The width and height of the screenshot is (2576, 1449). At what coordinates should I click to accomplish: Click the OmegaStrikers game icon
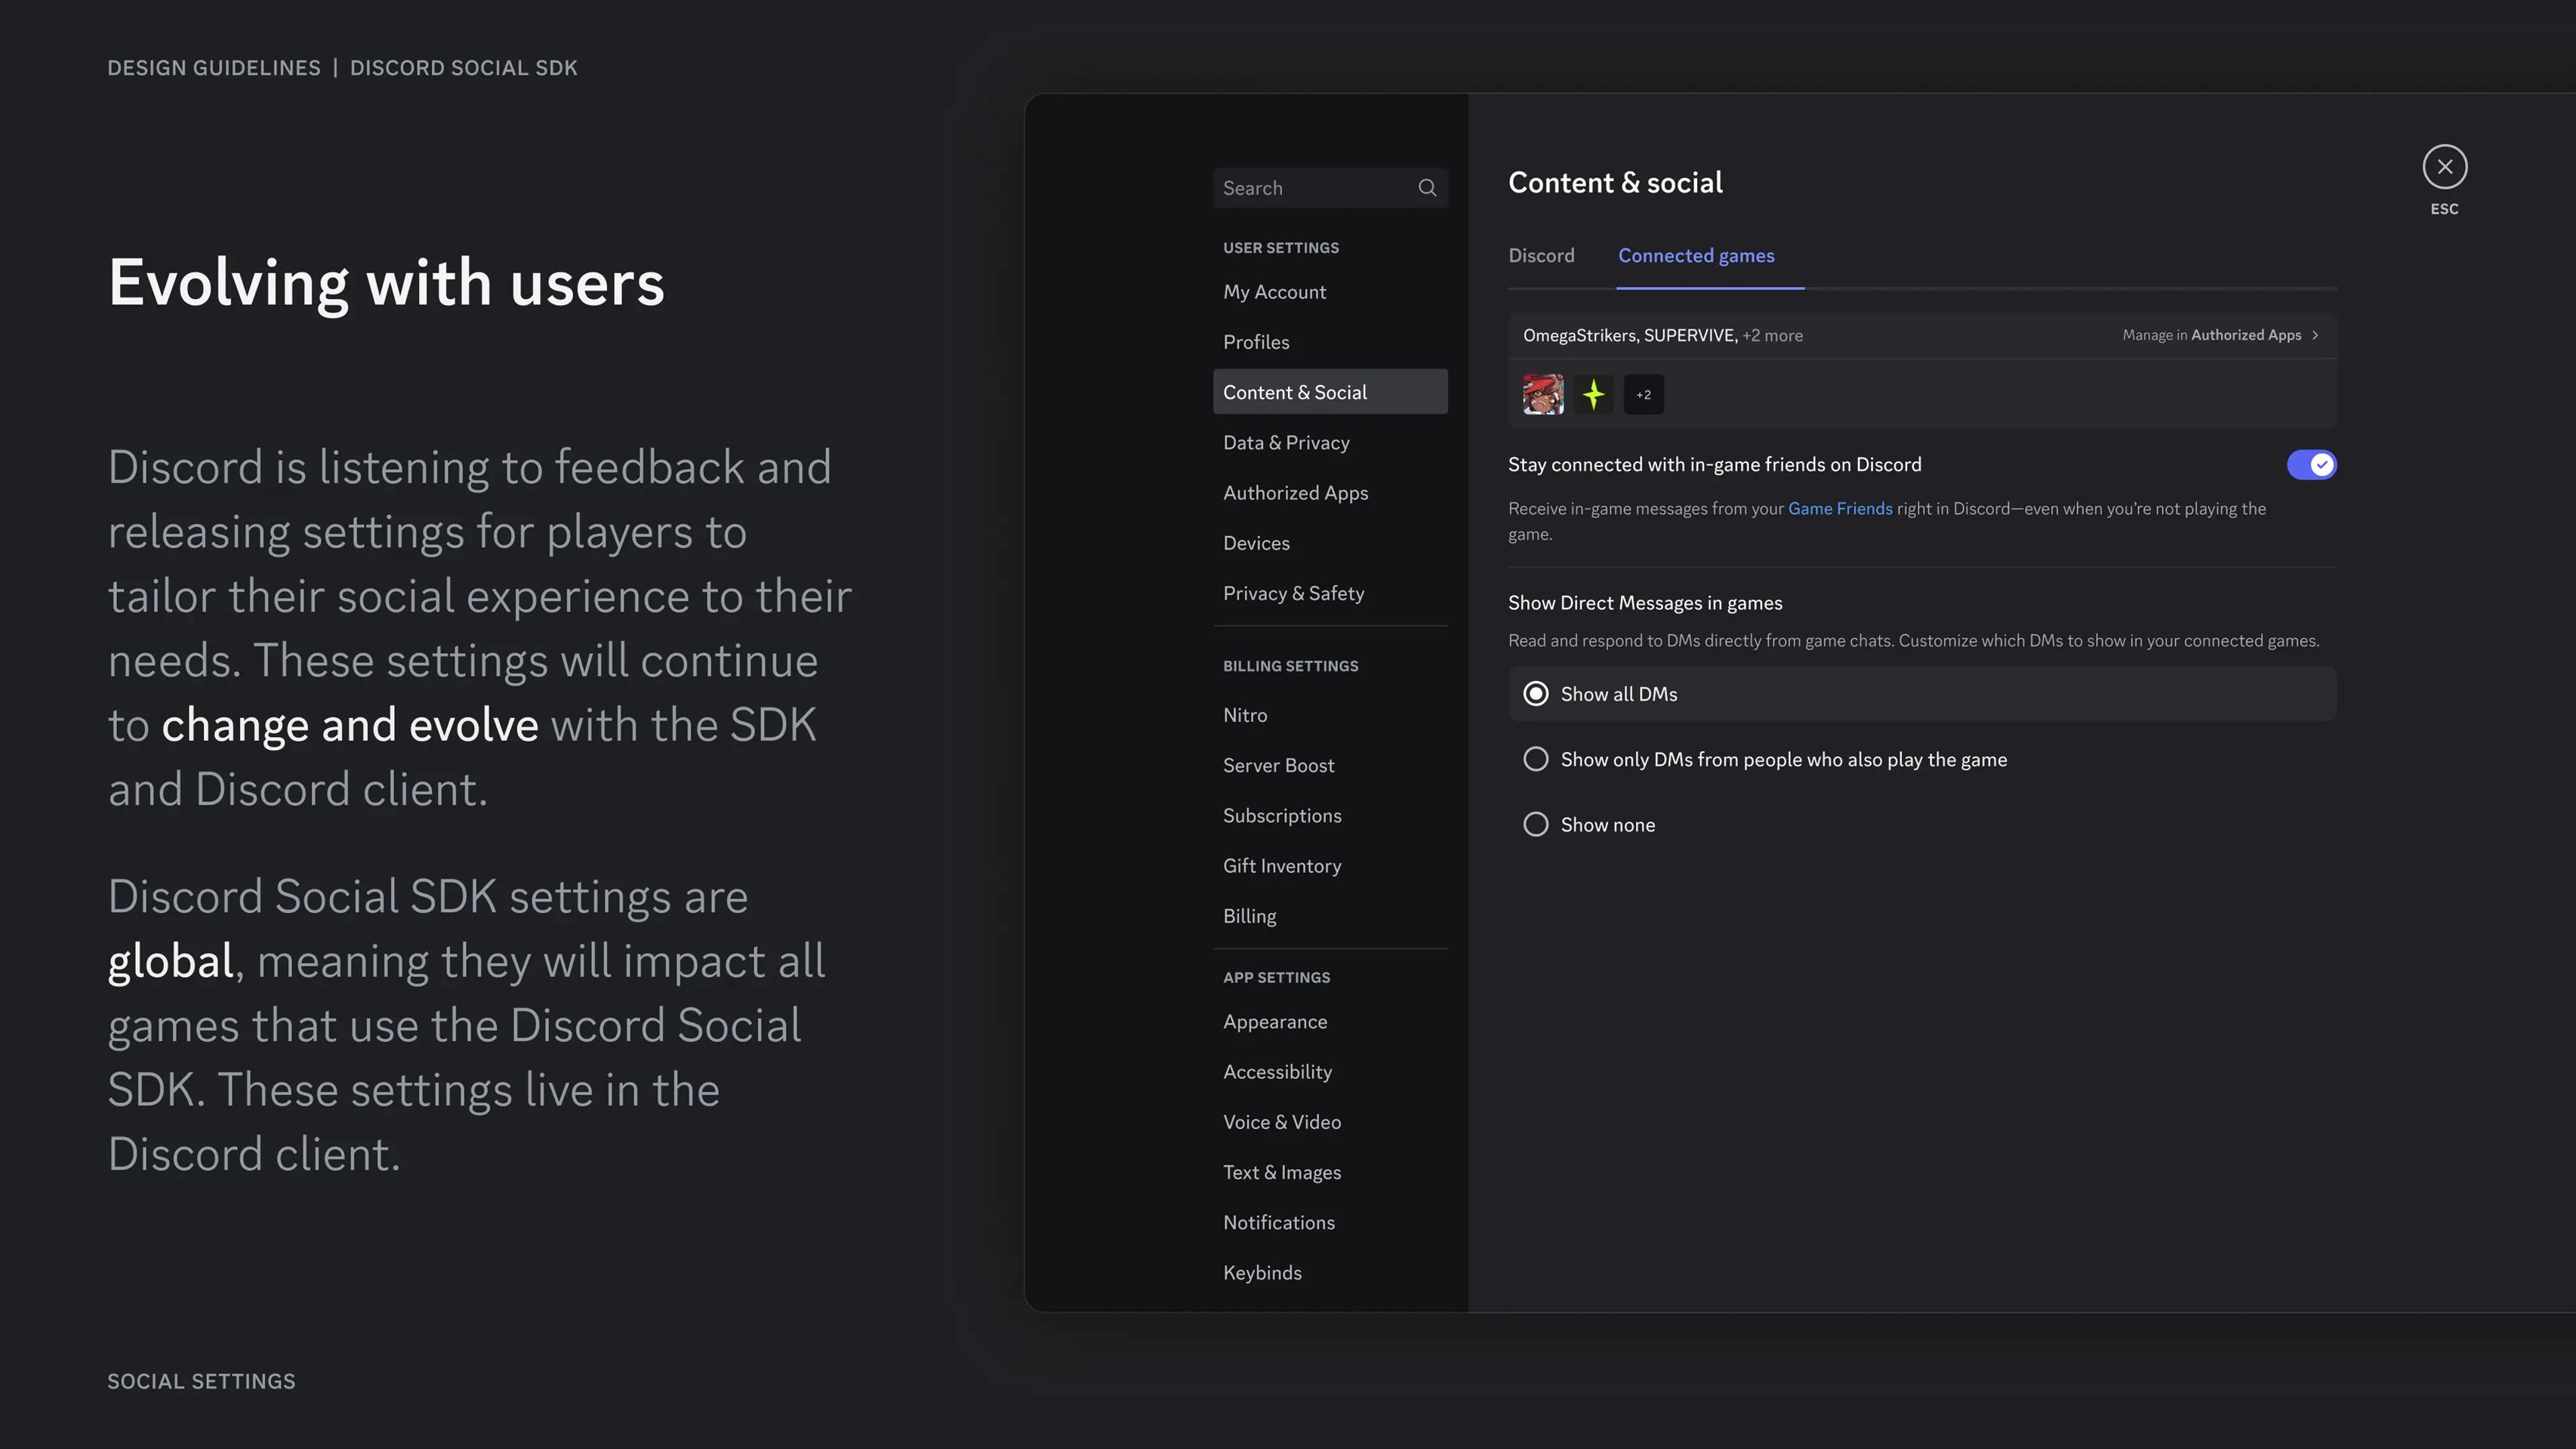coord(1542,394)
